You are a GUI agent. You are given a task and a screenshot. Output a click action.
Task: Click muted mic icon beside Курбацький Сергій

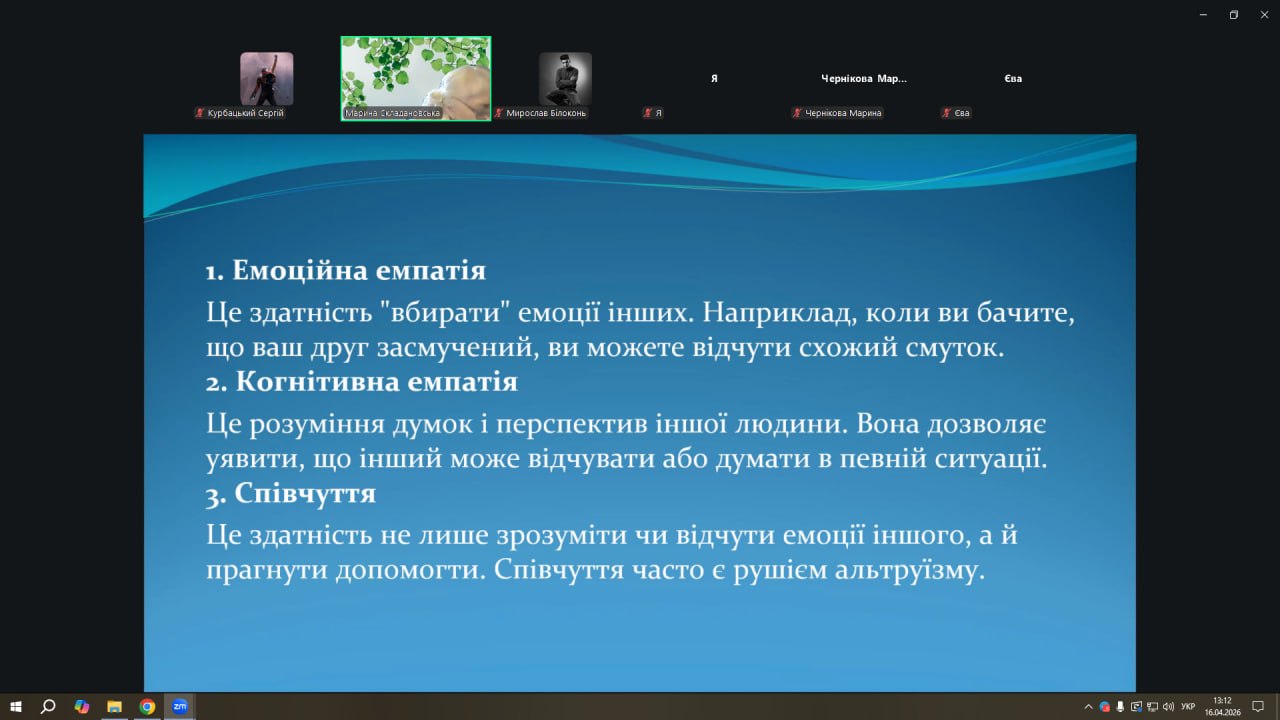pyautogui.click(x=200, y=113)
